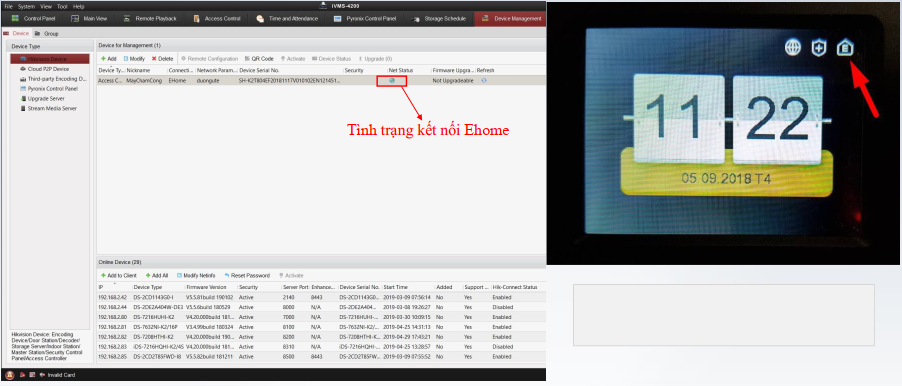Image resolution: width=902 pixels, height=386 pixels.
Task: Click the Modify Netinfo icon
Action: click(x=179, y=276)
